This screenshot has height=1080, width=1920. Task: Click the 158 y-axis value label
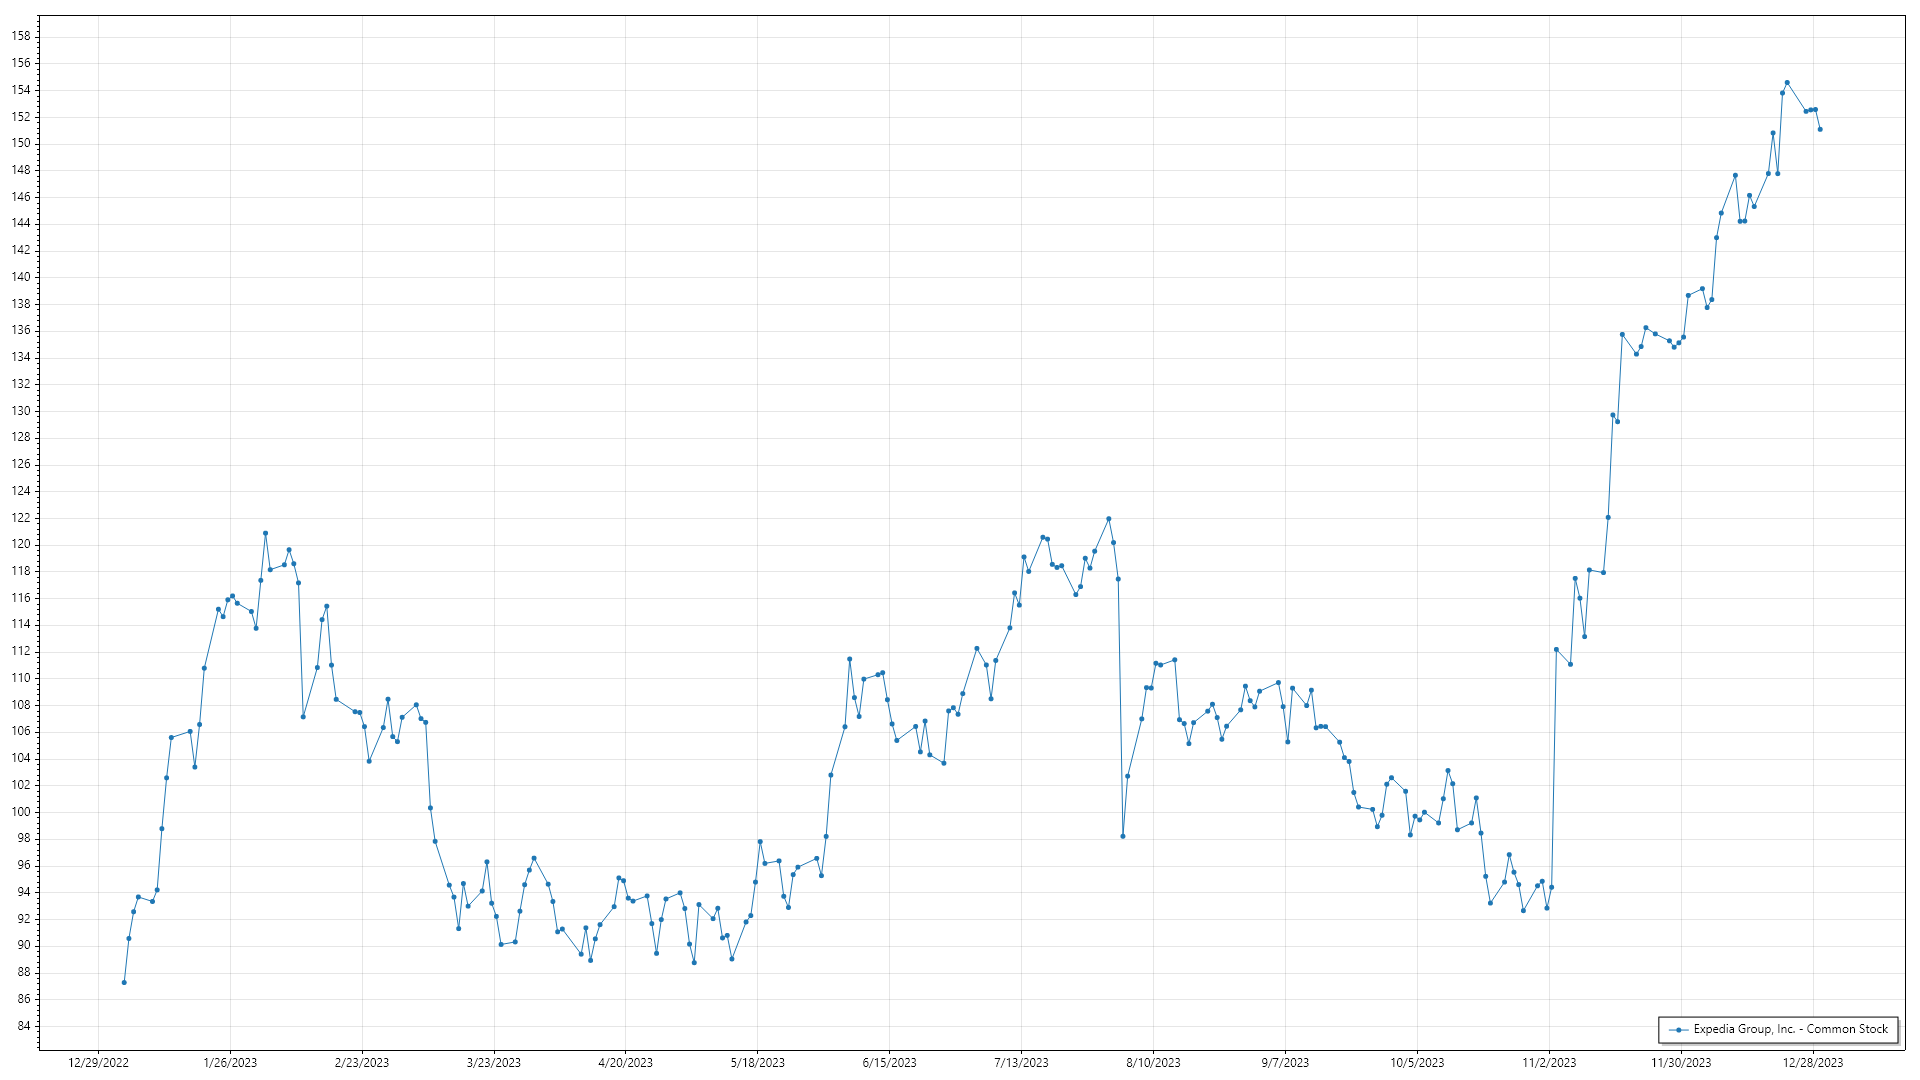[21, 36]
